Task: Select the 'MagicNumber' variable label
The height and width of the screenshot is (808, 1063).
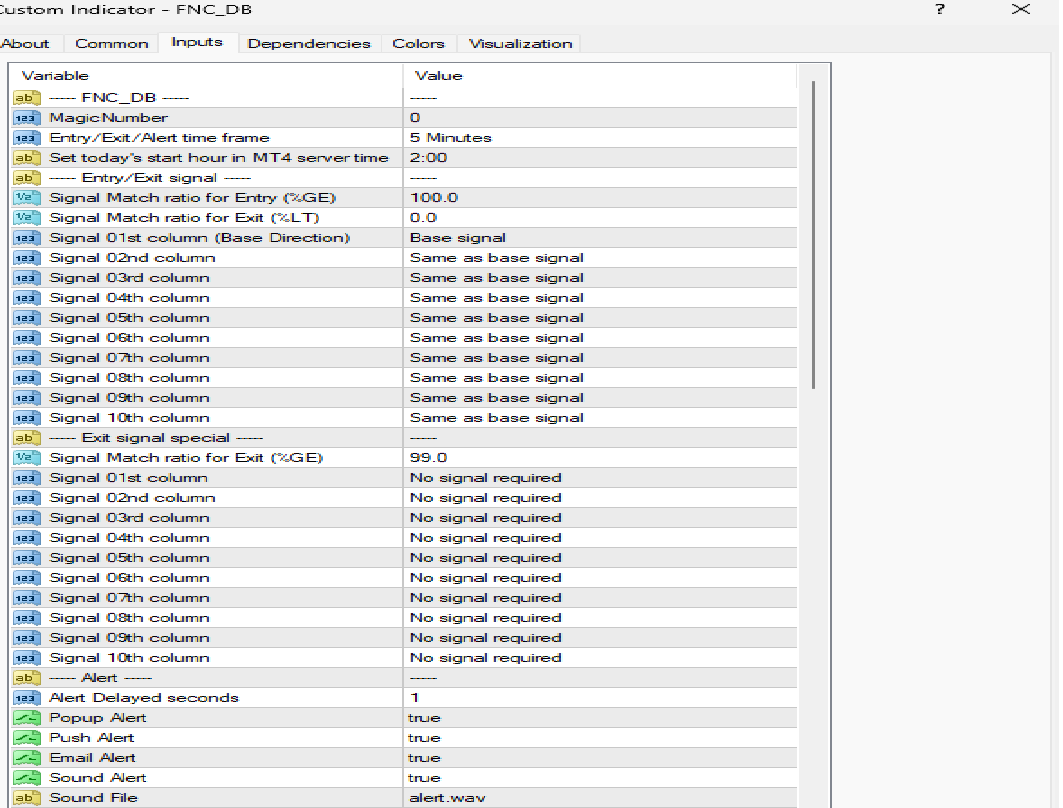Action: (108, 118)
